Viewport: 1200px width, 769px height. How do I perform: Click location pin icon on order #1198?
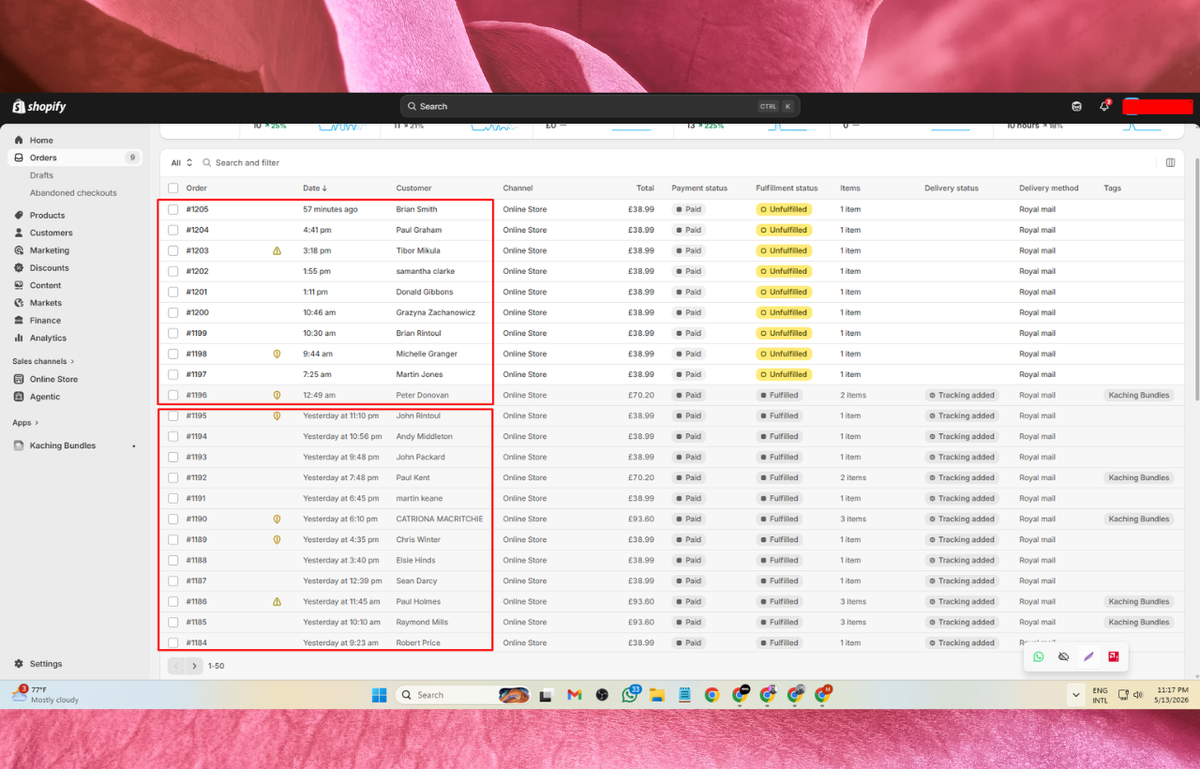[277, 354]
